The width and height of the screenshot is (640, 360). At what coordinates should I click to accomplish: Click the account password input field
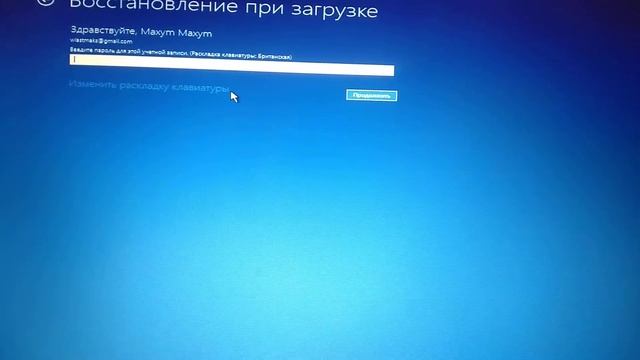232,65
